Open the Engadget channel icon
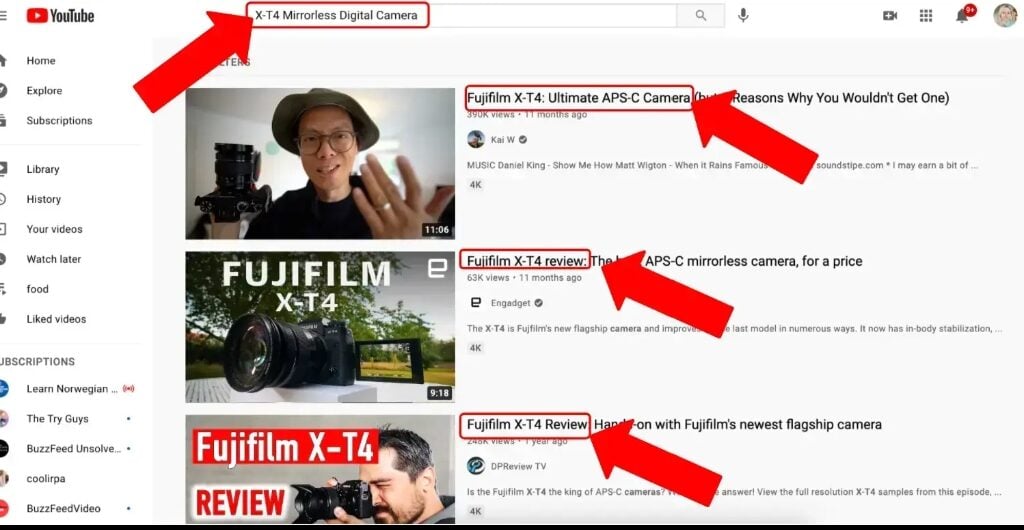This screenshot has width=1024, height=530. click(x=476, y=303)
